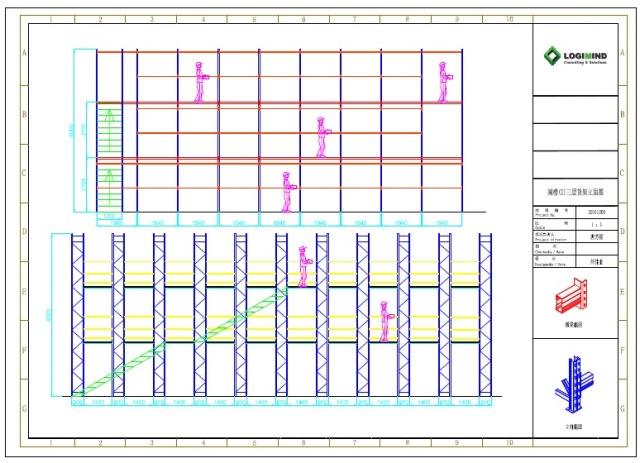640x463 pixels.
Task: Click the '1200' stair width dimension
Action: 109,216
